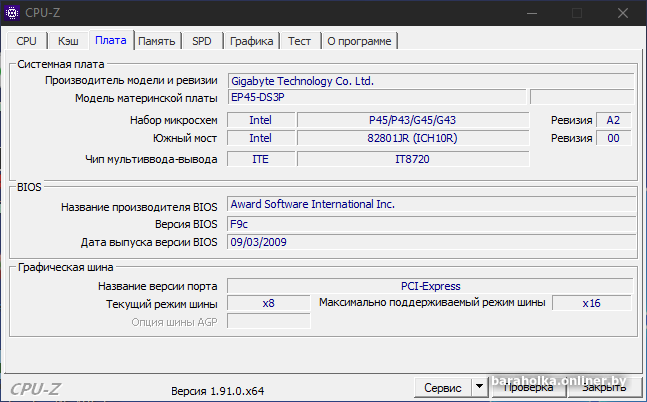Click the Название версии порта label

[158, 286]
